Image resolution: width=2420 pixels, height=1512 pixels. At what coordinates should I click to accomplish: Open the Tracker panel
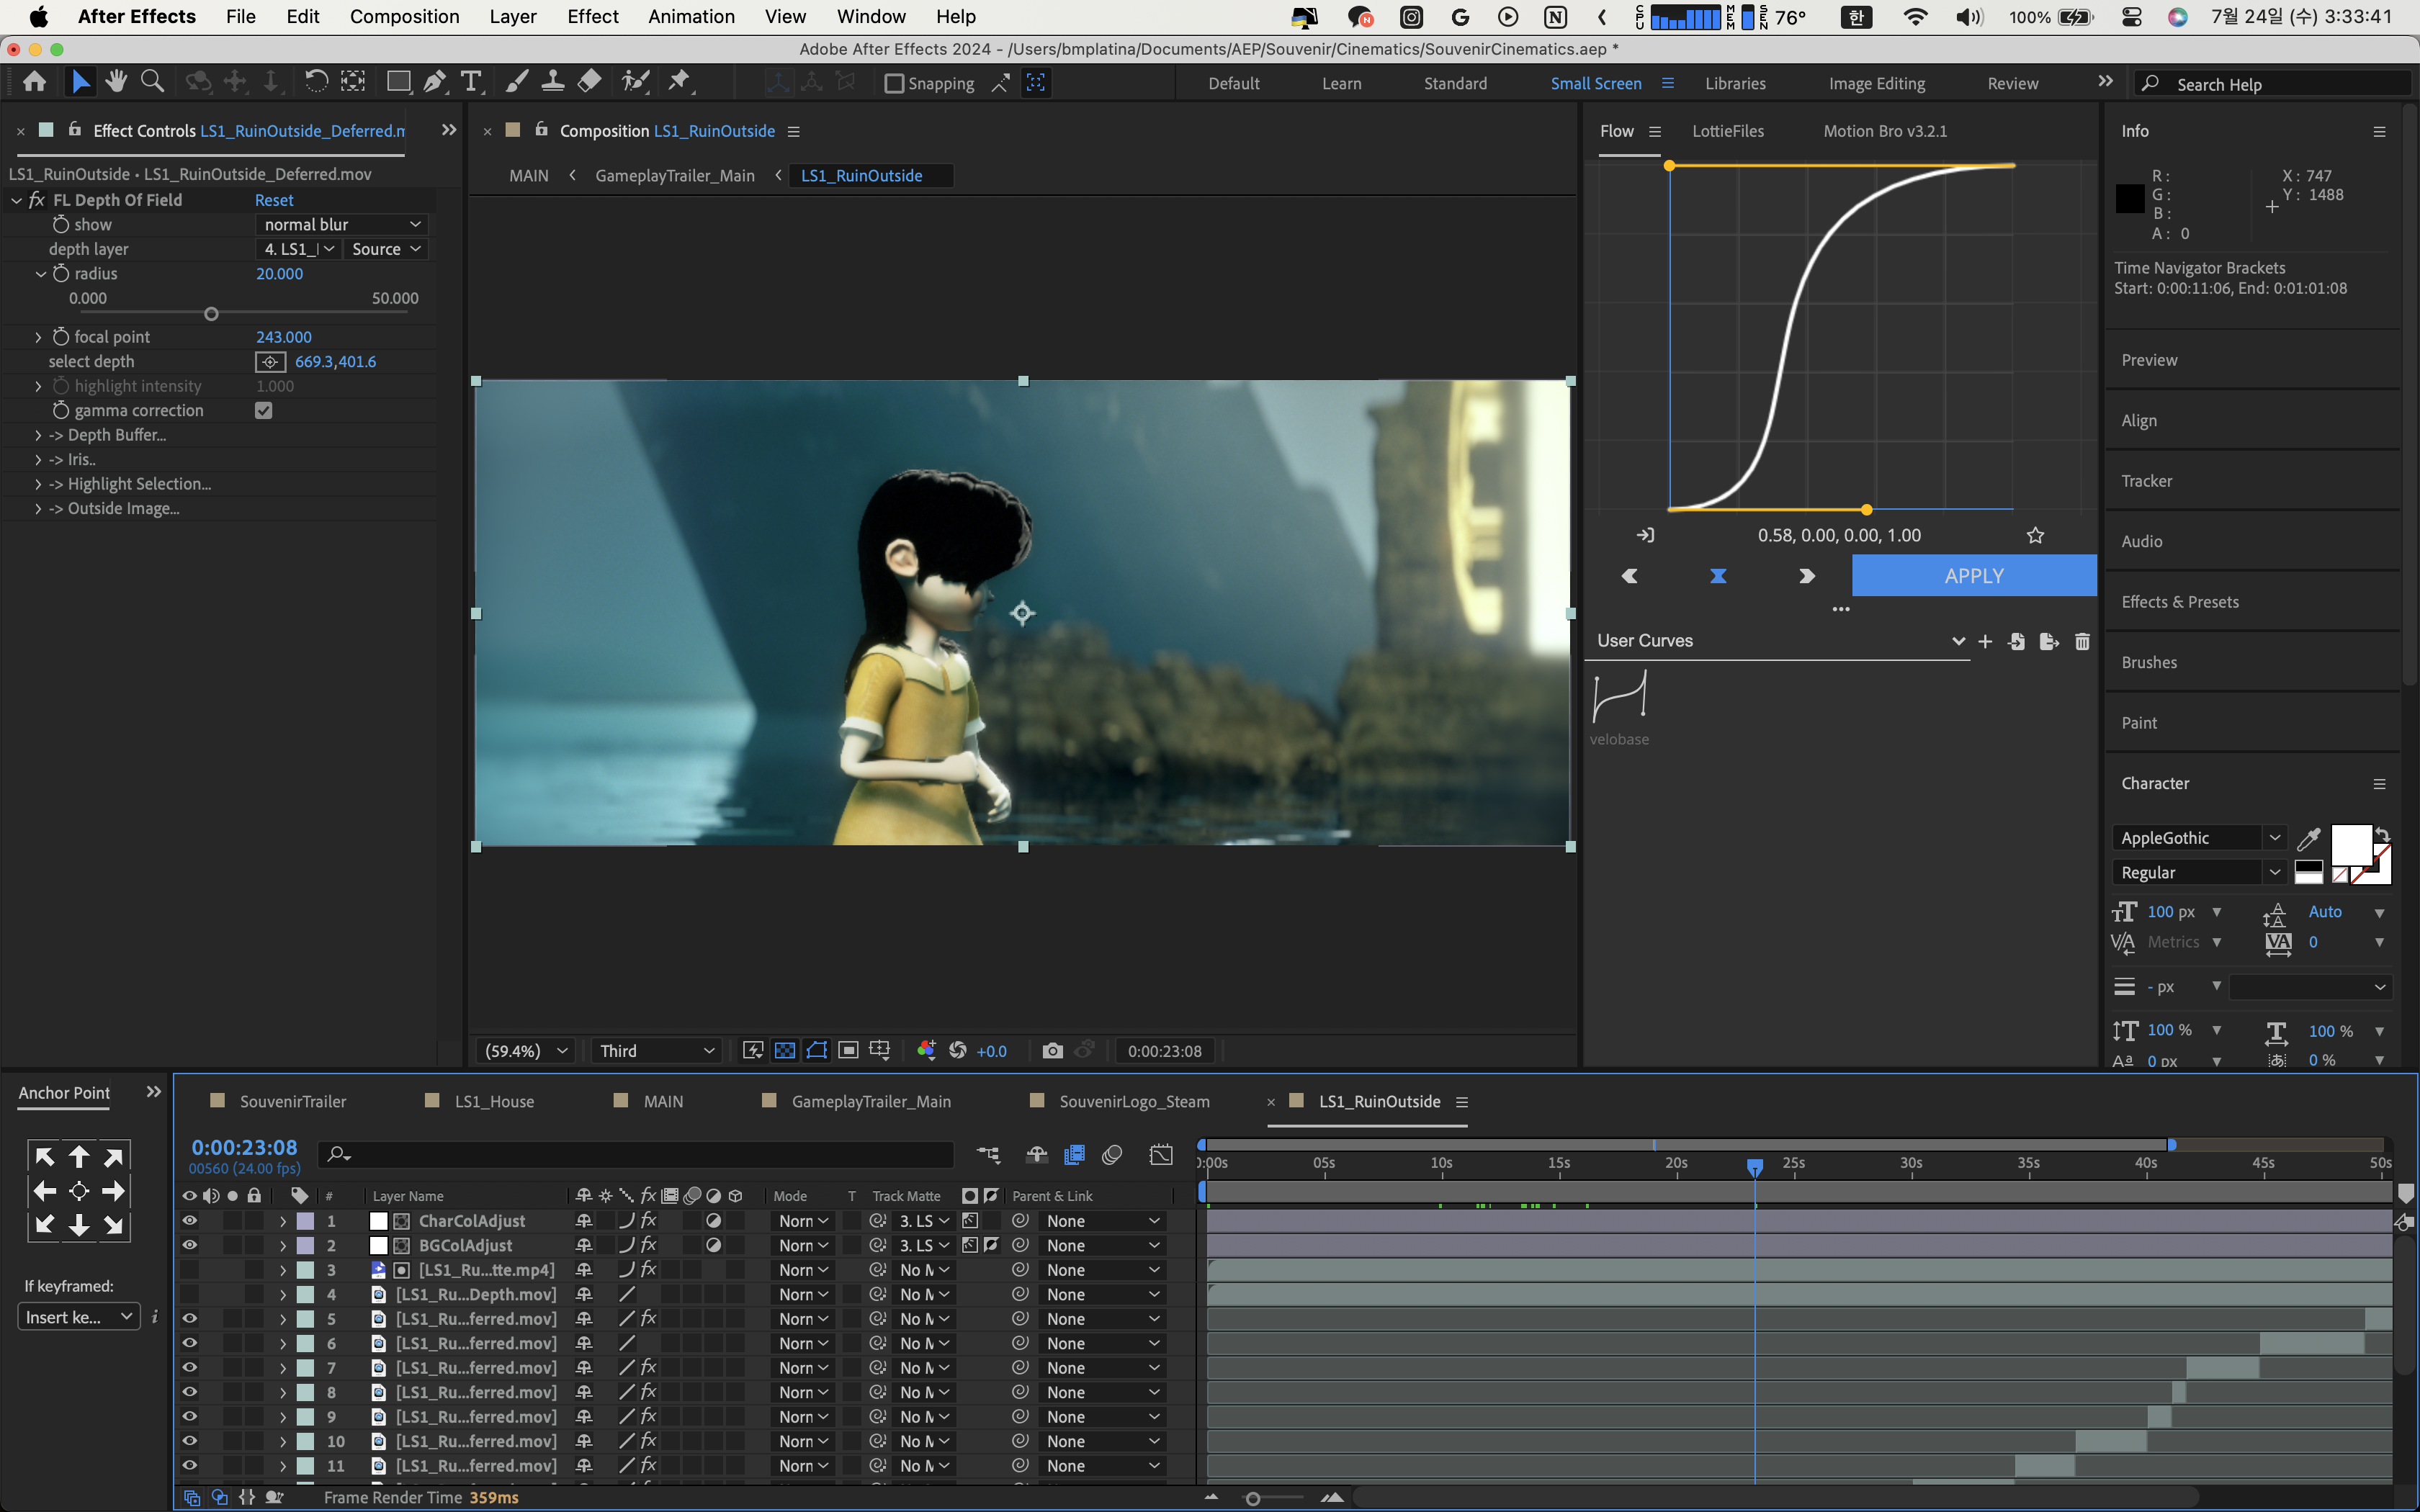(2146, 481)
